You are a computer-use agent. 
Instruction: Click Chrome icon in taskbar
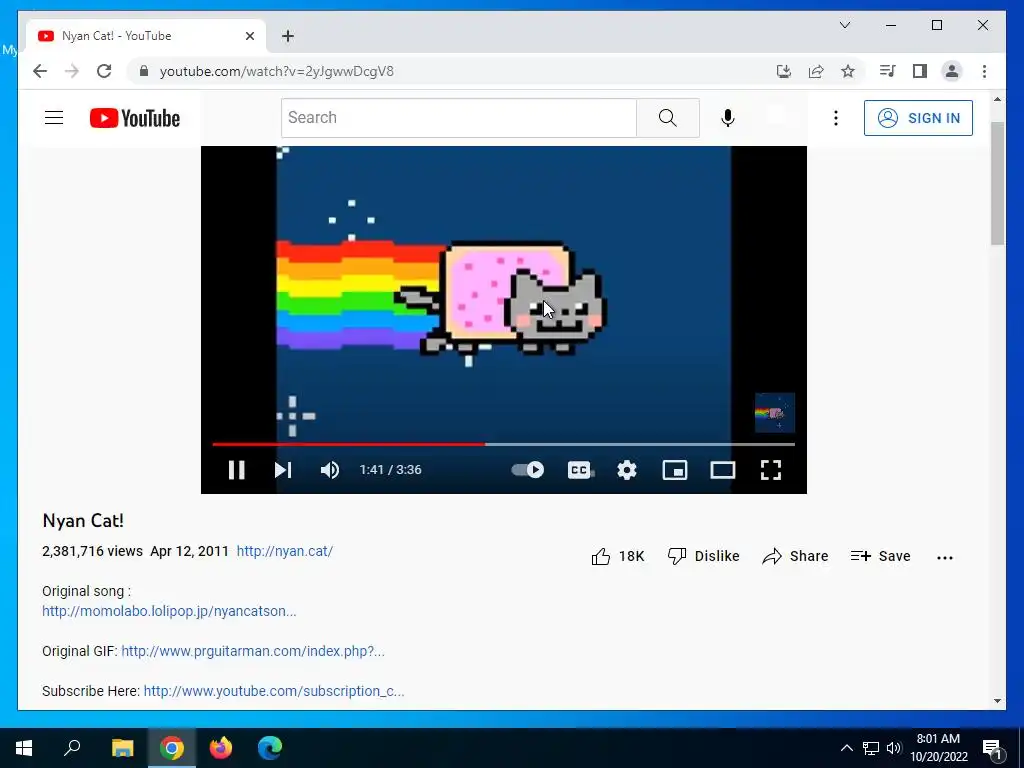click(172, 748)
